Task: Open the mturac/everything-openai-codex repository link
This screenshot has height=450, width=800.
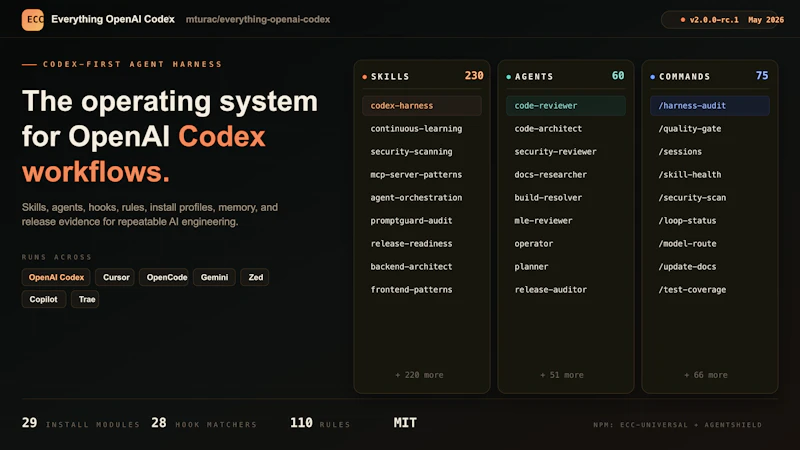Action: point(258,19)
